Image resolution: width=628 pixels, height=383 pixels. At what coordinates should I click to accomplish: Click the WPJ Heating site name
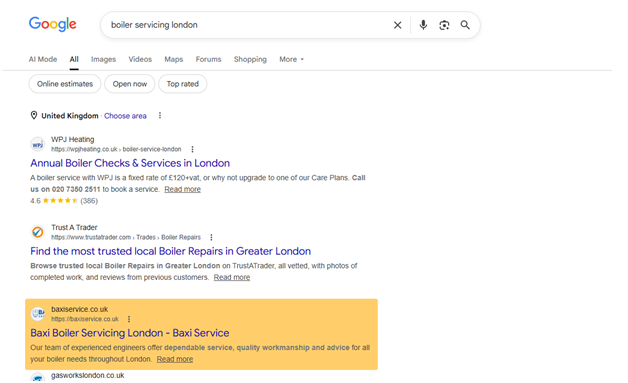[72, 139]
